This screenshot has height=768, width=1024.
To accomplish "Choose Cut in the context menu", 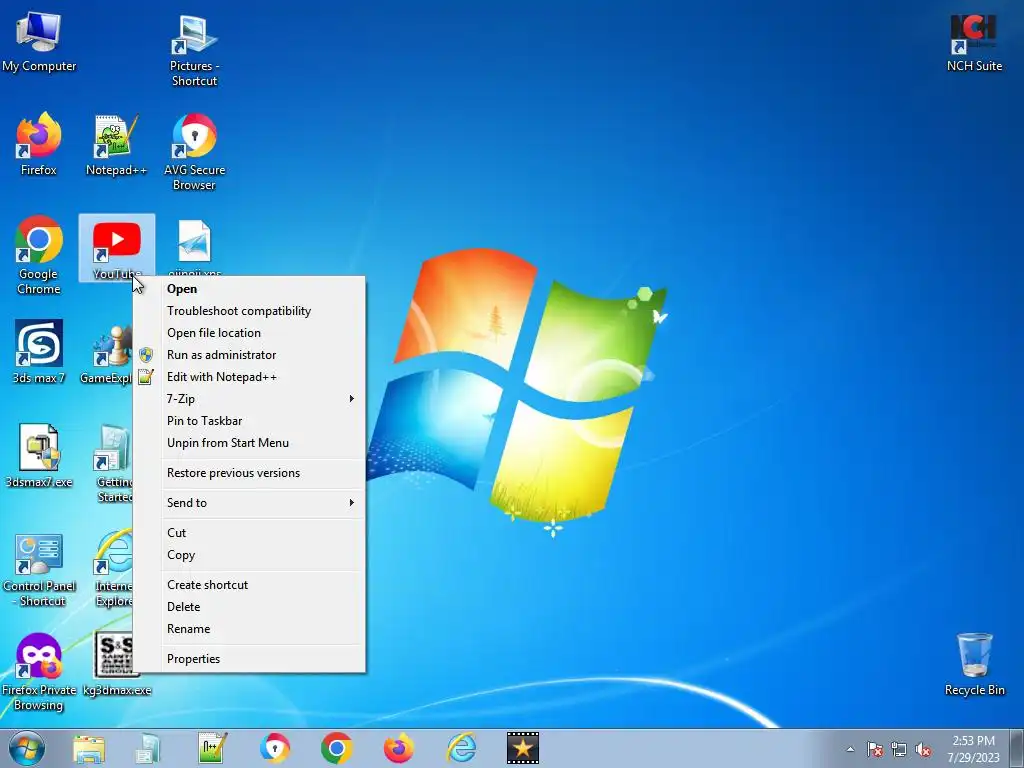I will pyautogui.click(x=249, y=533).
